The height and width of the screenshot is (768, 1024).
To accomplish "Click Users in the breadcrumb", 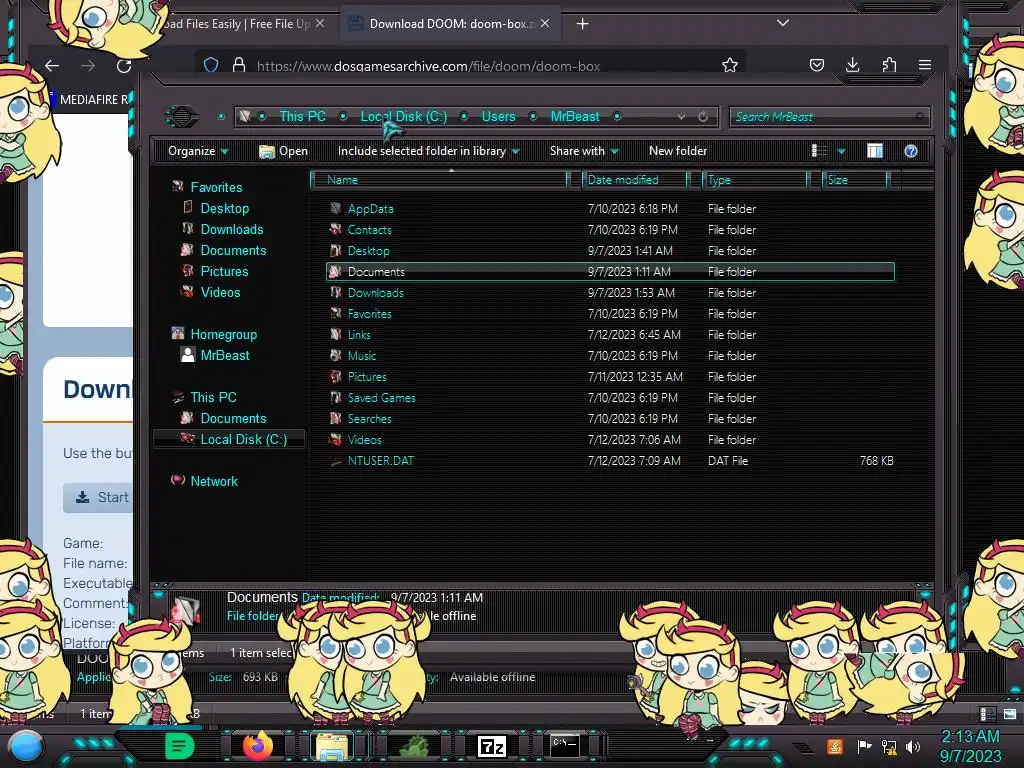I will pos(498,116).
